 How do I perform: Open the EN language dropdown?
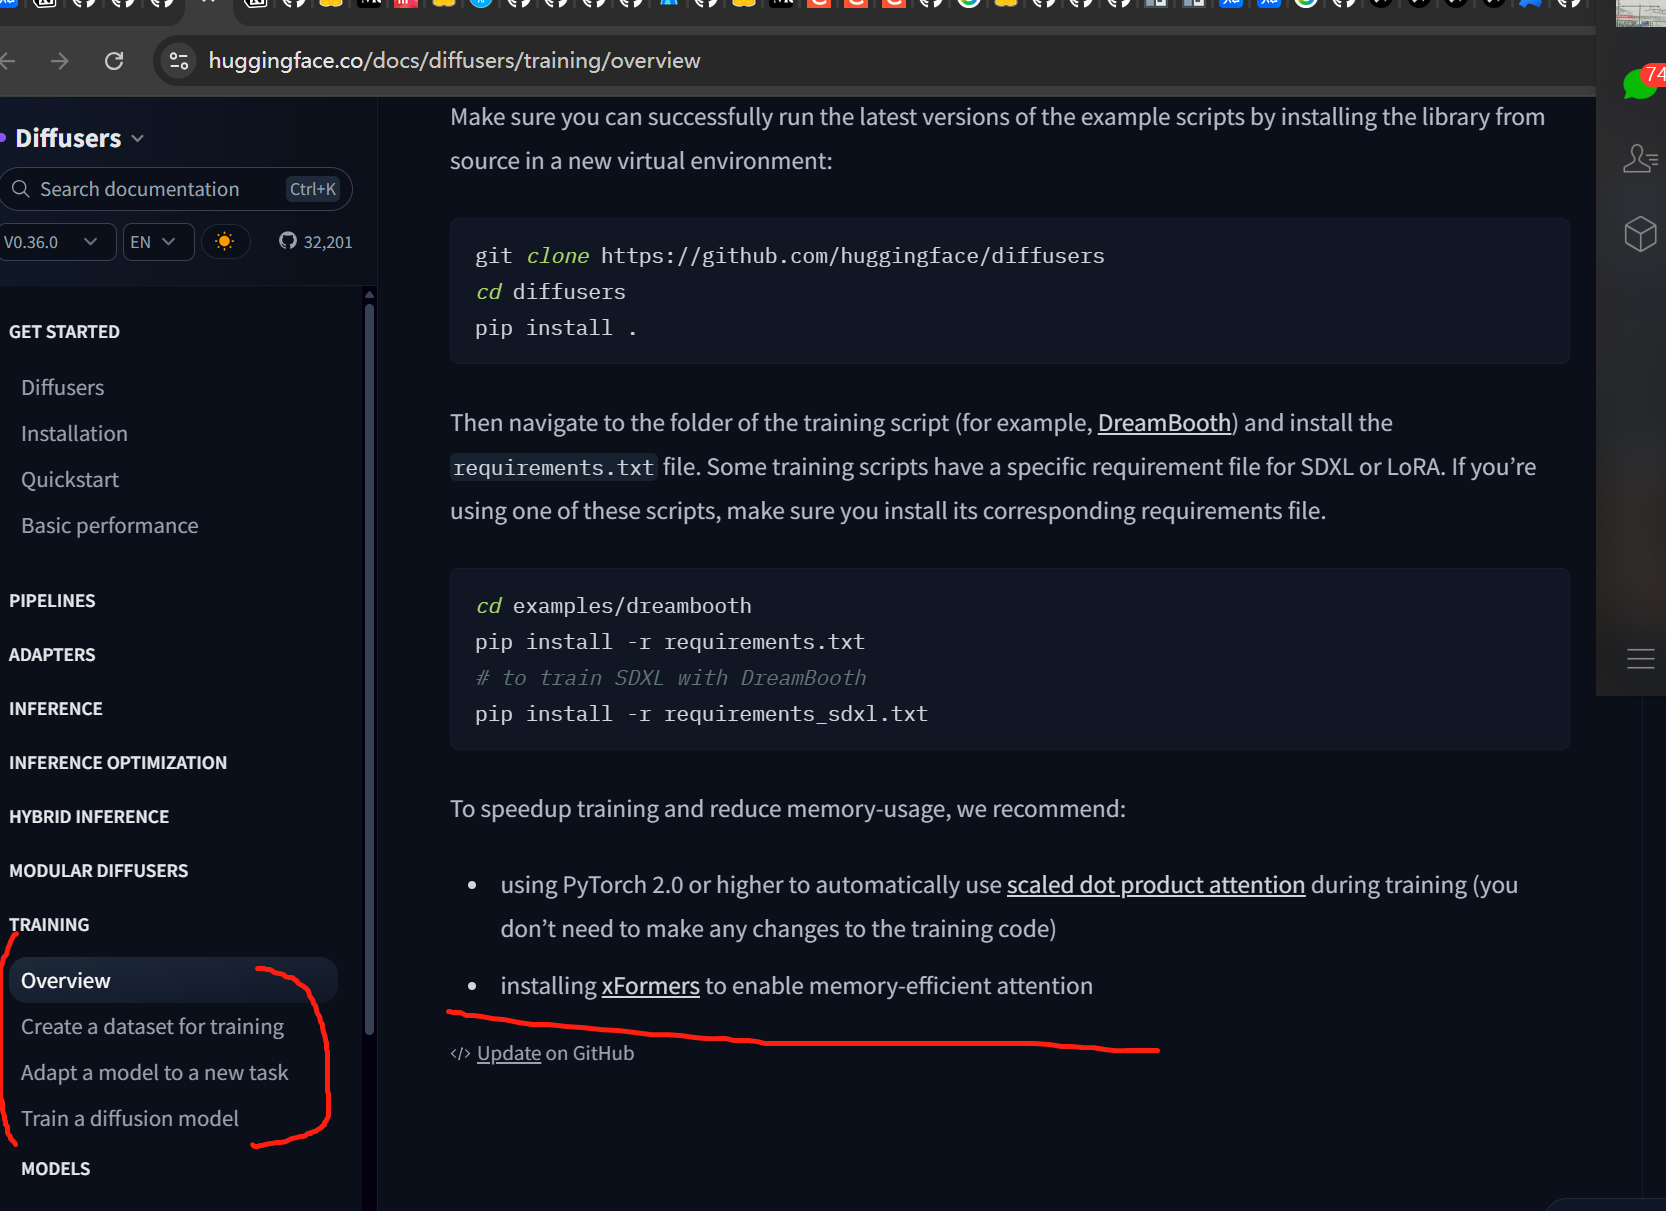158,242
